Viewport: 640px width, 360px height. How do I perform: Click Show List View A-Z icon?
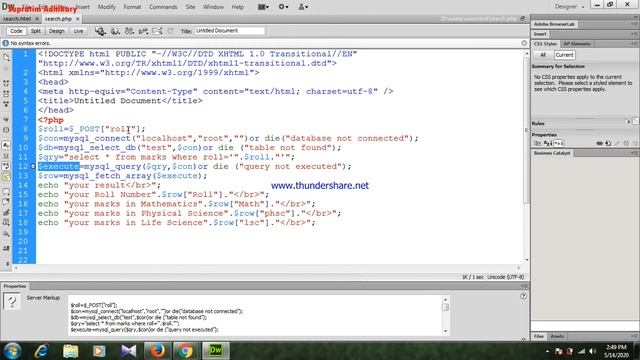coord(547,143)
